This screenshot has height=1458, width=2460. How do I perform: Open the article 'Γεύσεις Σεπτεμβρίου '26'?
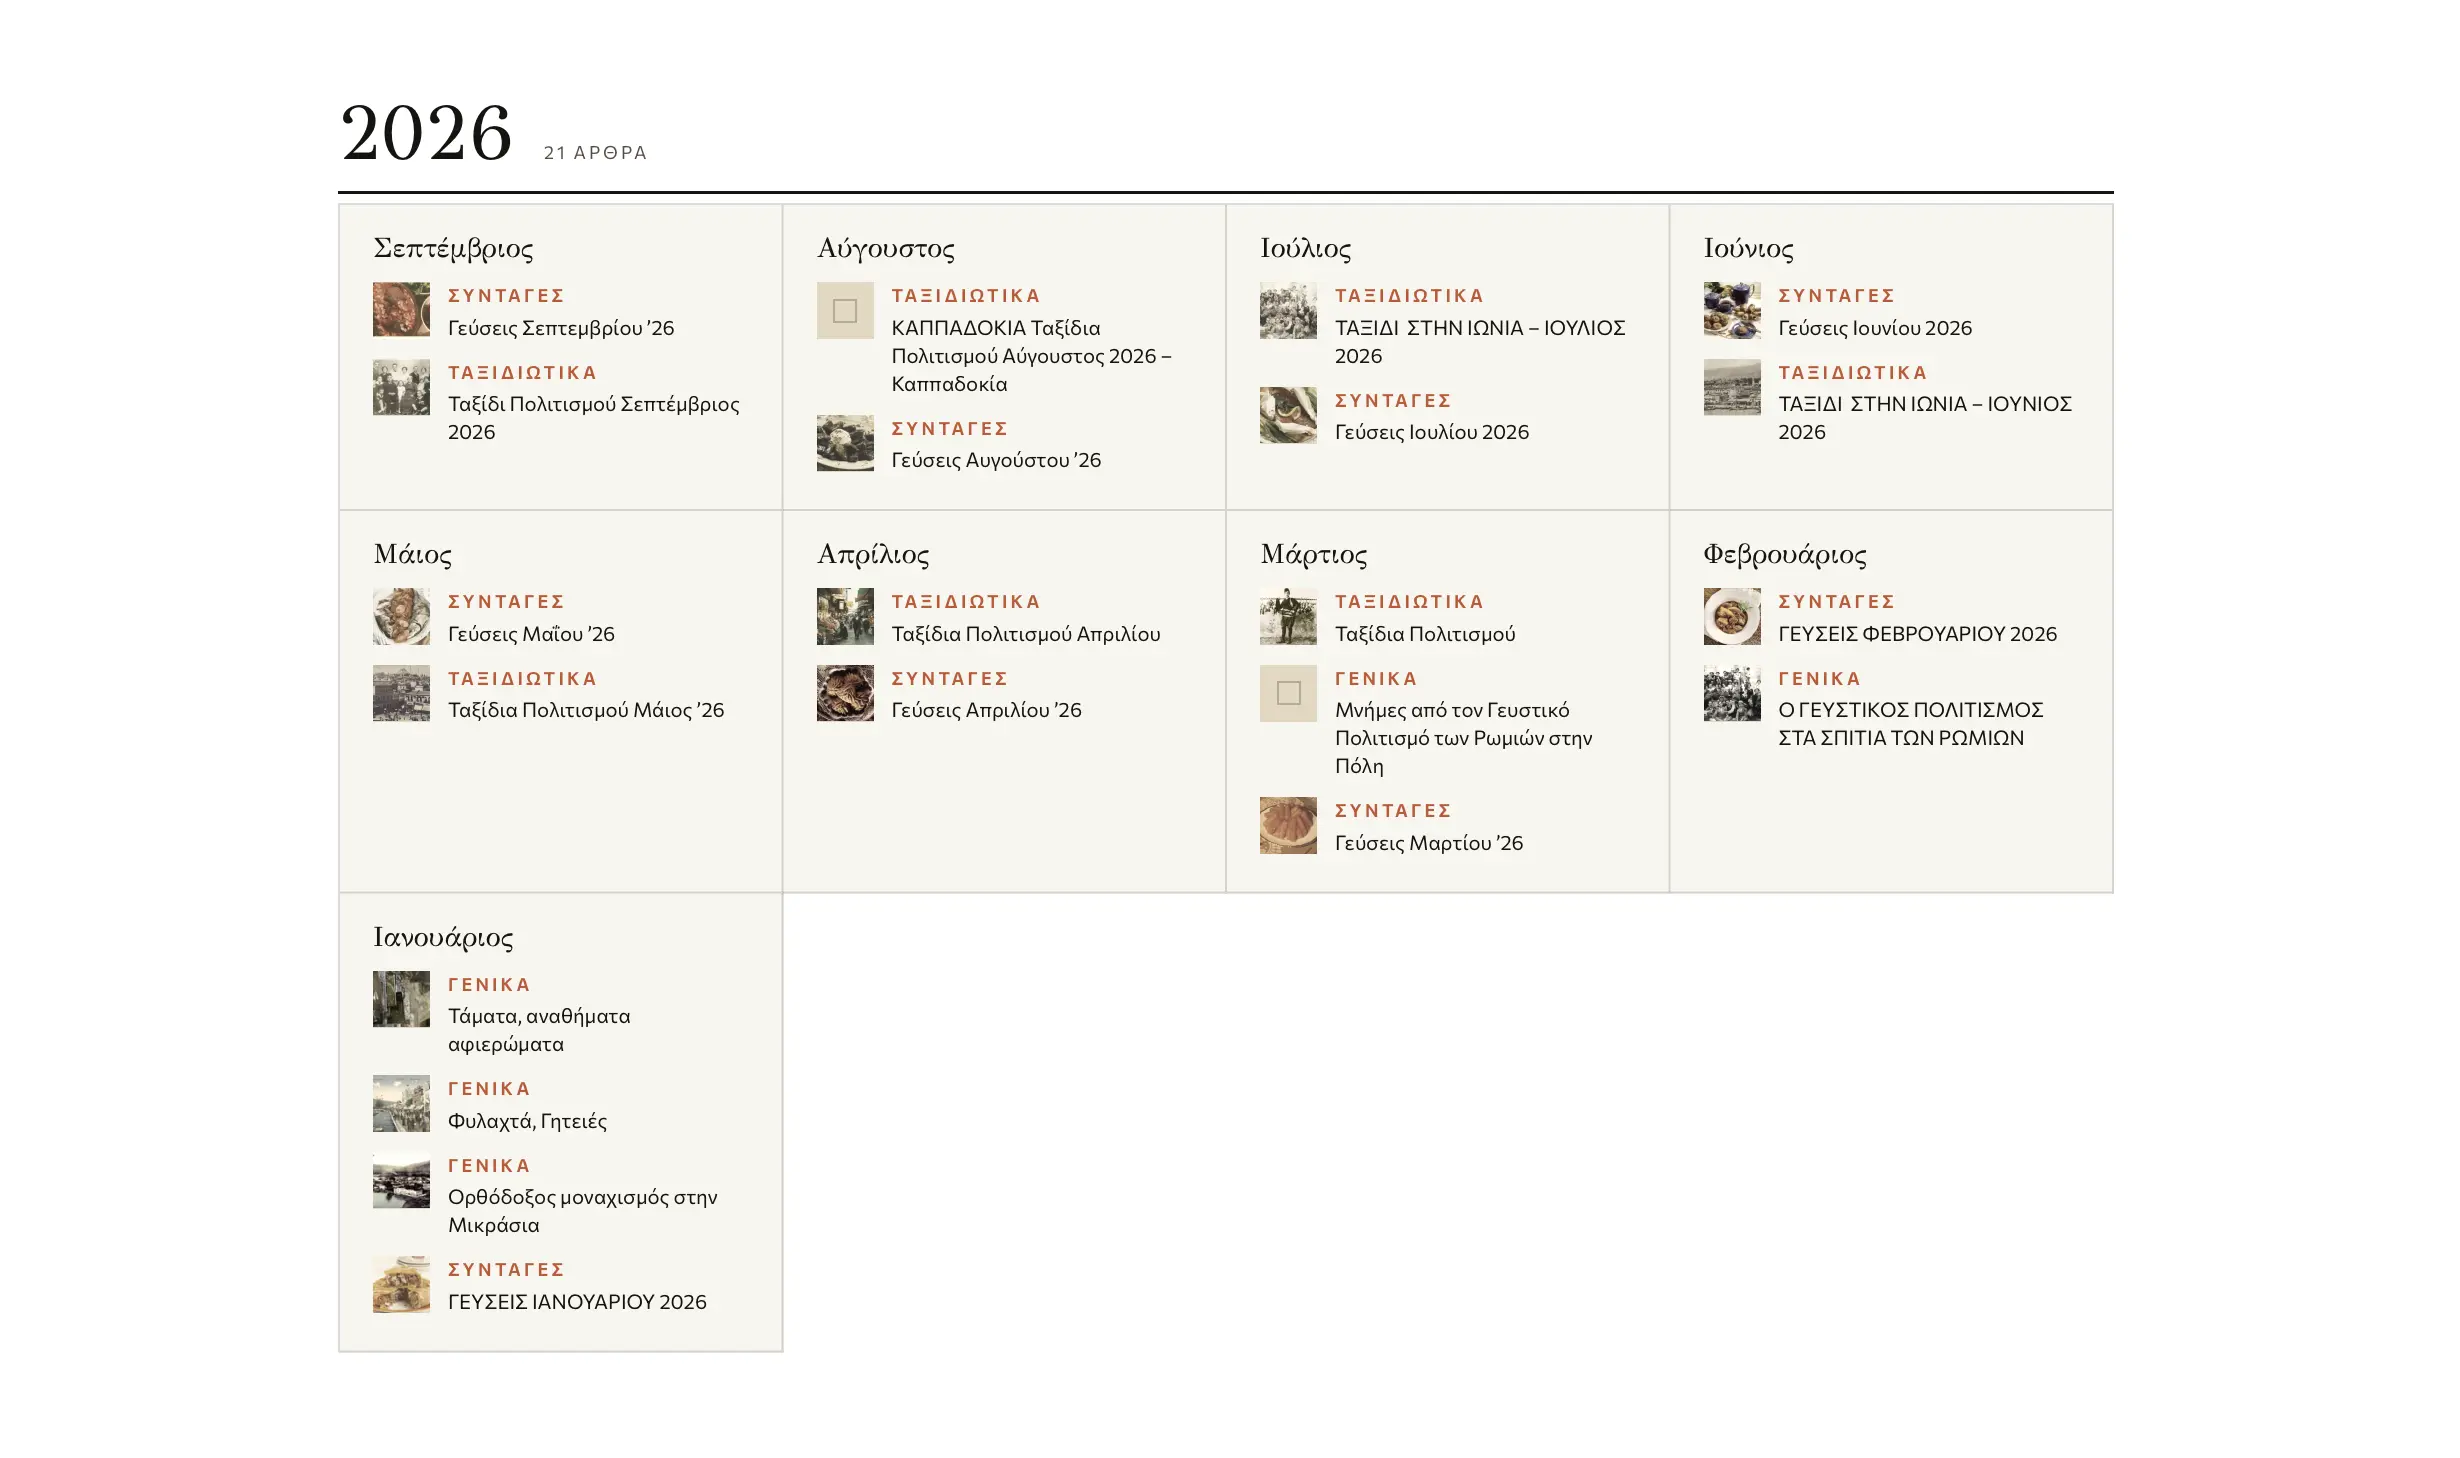coord(560,328)
